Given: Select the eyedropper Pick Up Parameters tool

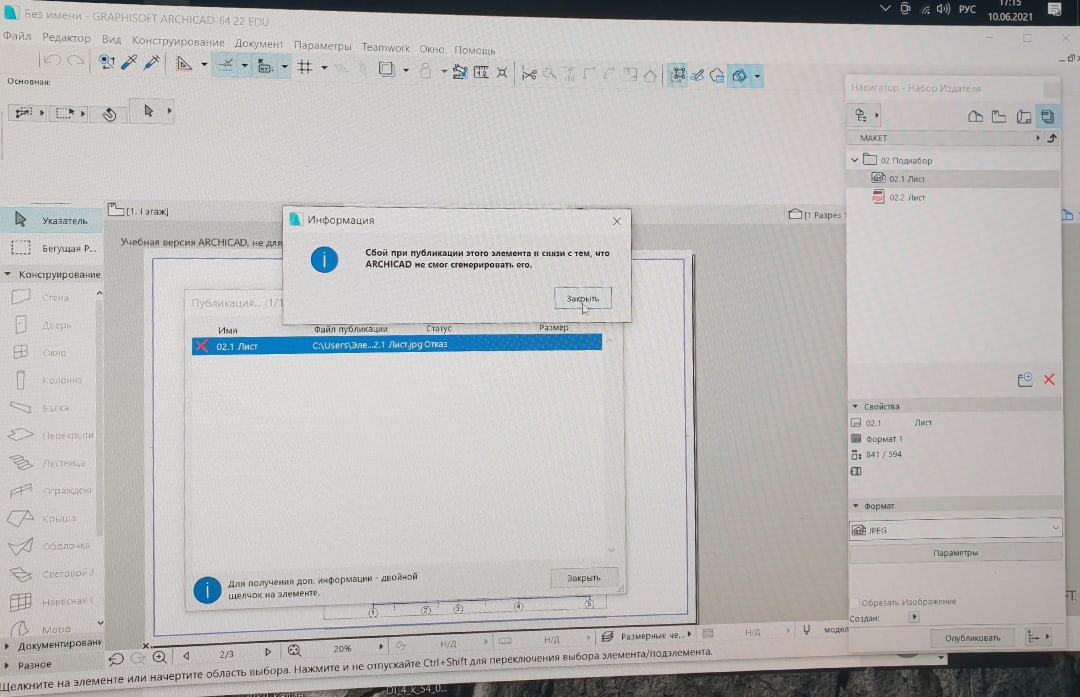Looking at the screenshot, I should pyautogui.click(x=129, y=62).
